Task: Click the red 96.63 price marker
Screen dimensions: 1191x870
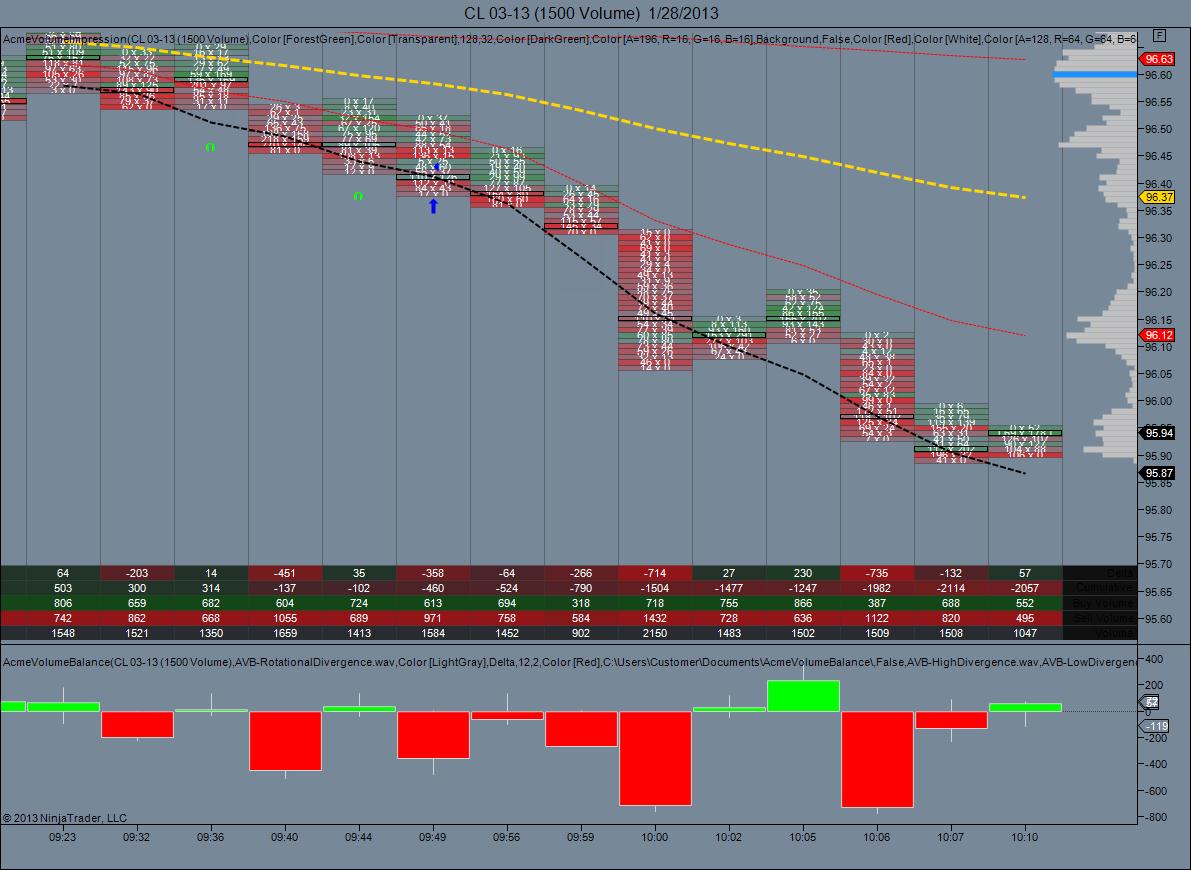Action: [1158, 59]
